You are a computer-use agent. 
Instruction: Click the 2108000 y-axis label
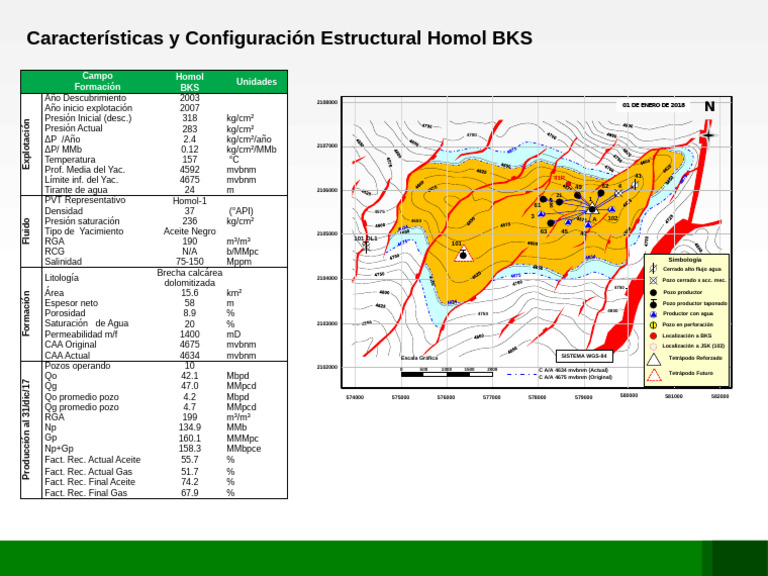pos(327,102)
